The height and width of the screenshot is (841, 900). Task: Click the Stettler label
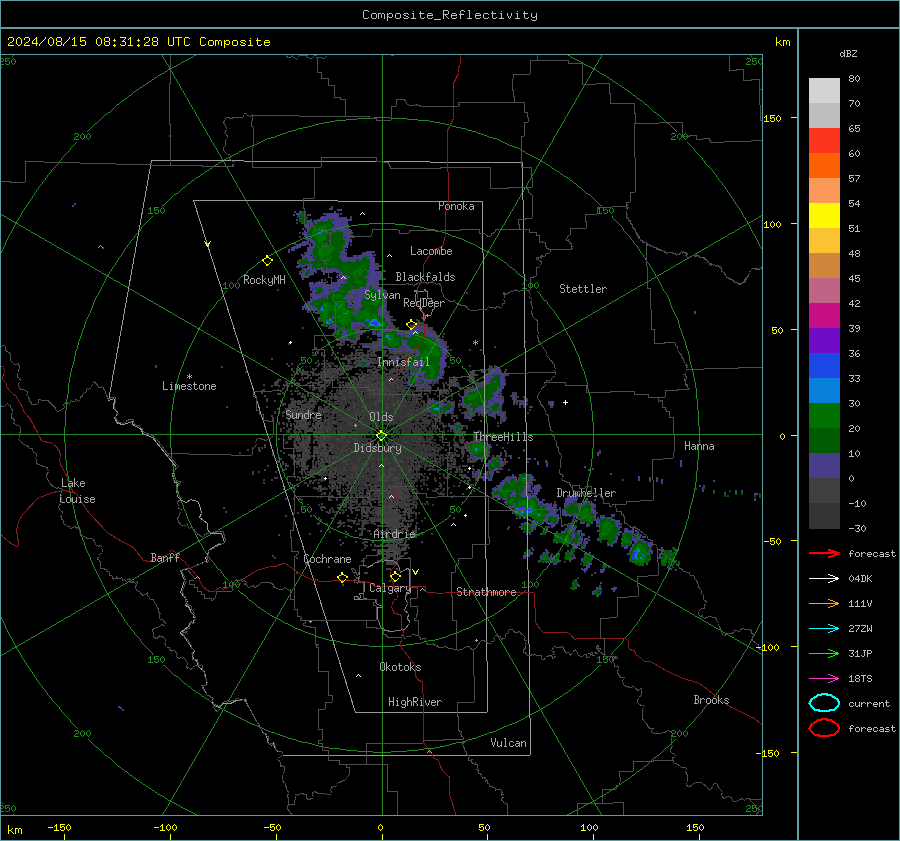583,289
